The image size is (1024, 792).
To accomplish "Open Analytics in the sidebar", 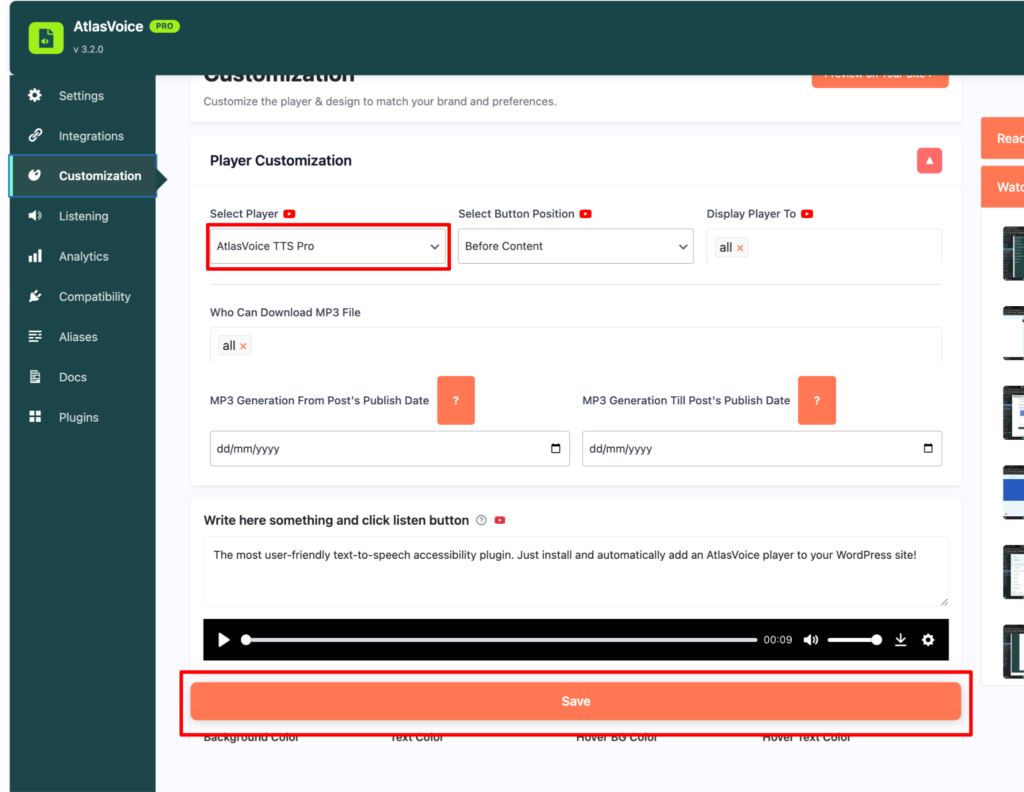I will [82, 257].
